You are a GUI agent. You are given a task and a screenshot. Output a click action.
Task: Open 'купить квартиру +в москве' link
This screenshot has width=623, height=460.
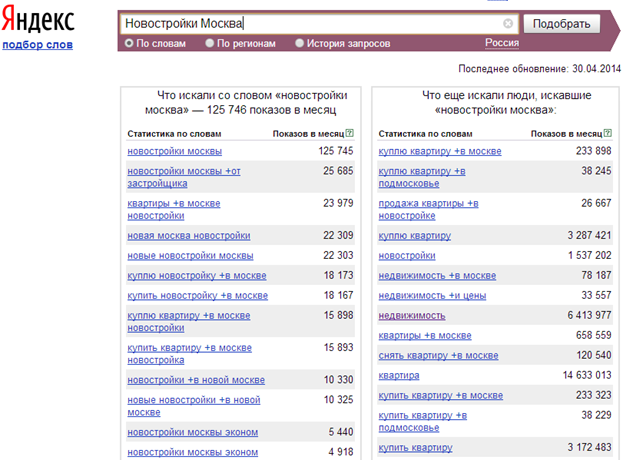(441, 396)
